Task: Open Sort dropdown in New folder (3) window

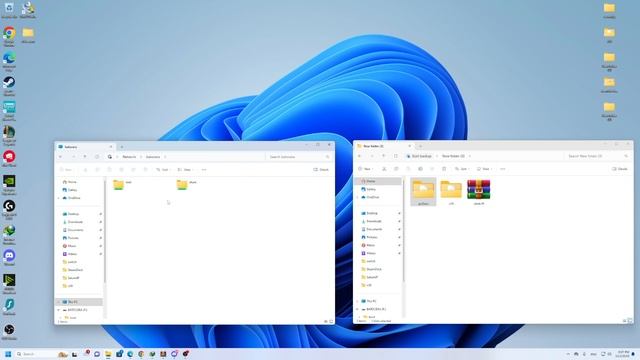Action: 462,169
